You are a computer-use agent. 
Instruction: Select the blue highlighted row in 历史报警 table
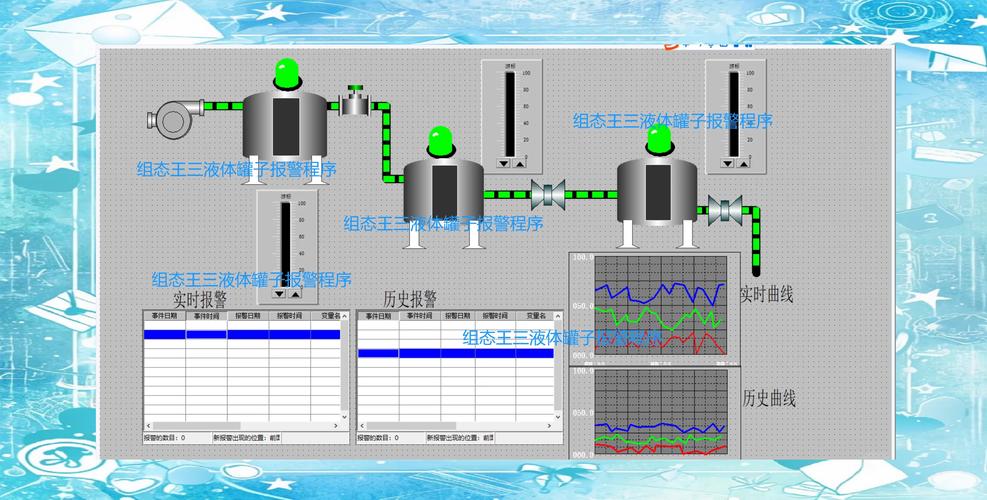tap(456, 353)
